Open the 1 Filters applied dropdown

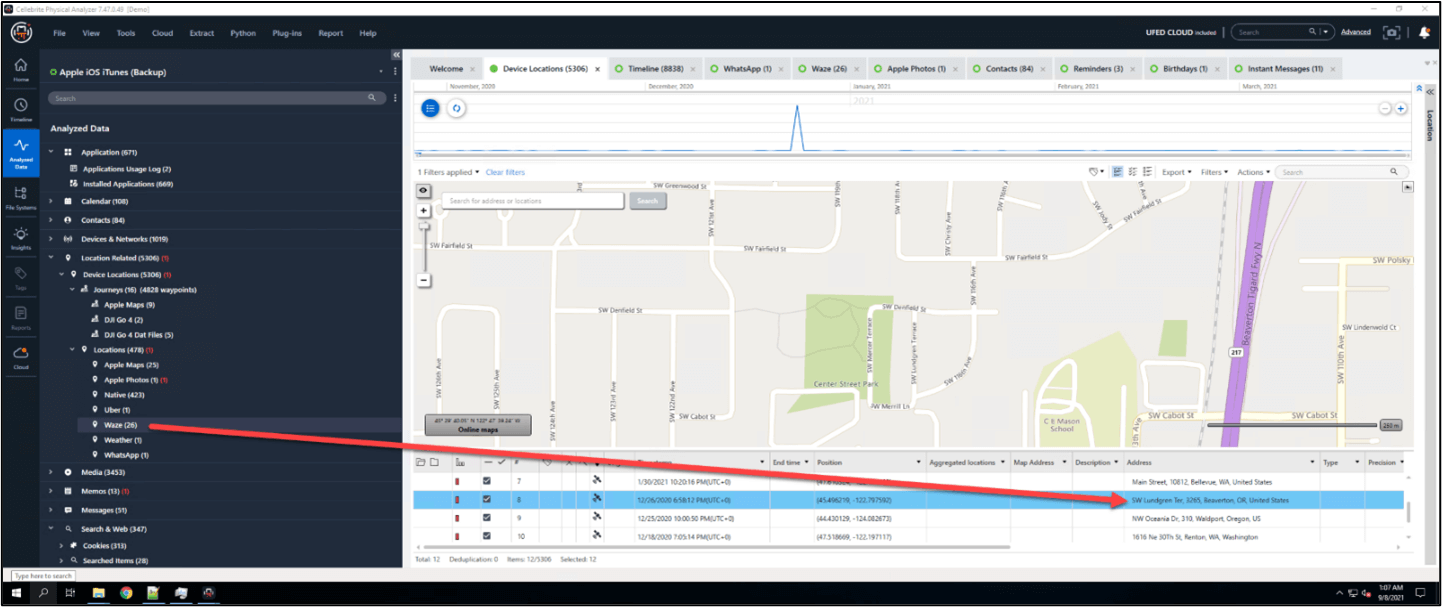(448, 172)
